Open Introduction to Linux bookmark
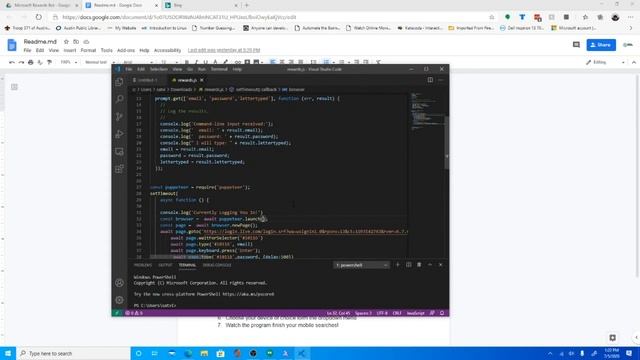640x360 pixels. coord(165,28)
